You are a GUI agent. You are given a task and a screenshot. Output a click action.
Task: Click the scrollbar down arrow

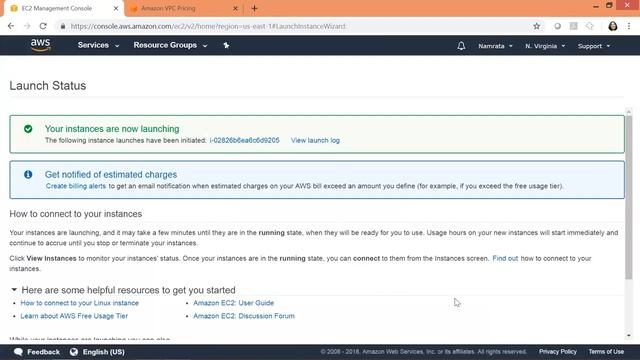pyautogui.click(x=629, y=336)
